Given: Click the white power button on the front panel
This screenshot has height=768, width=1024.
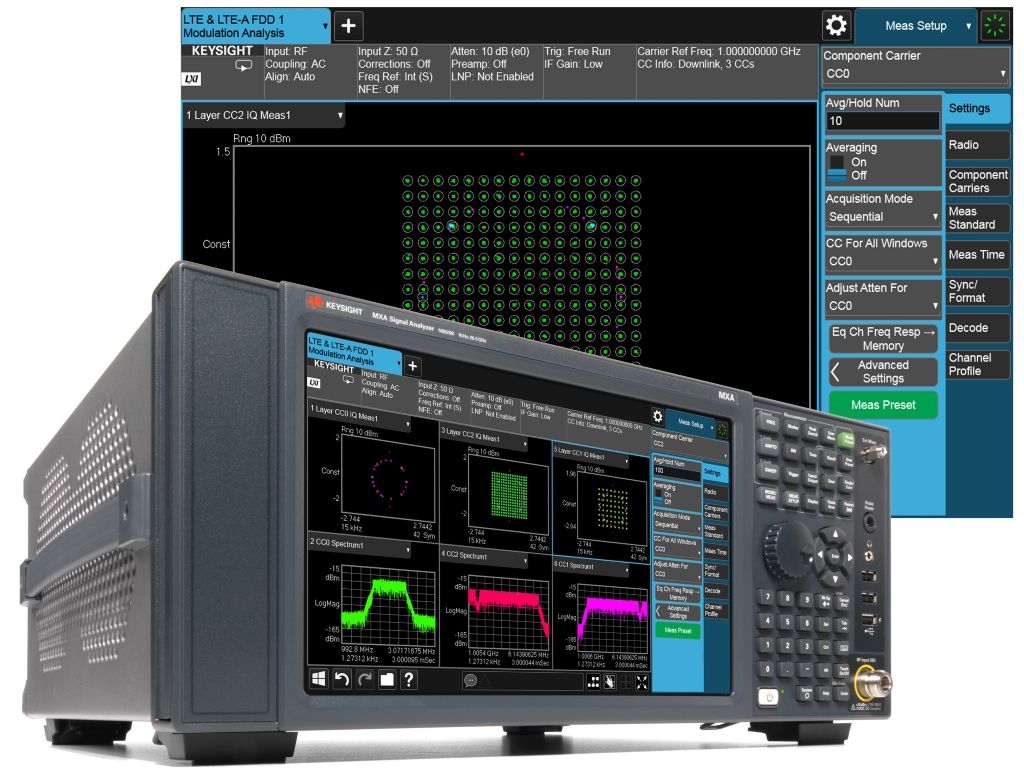Looking at the screenshot, I should (x=769, y=697).
